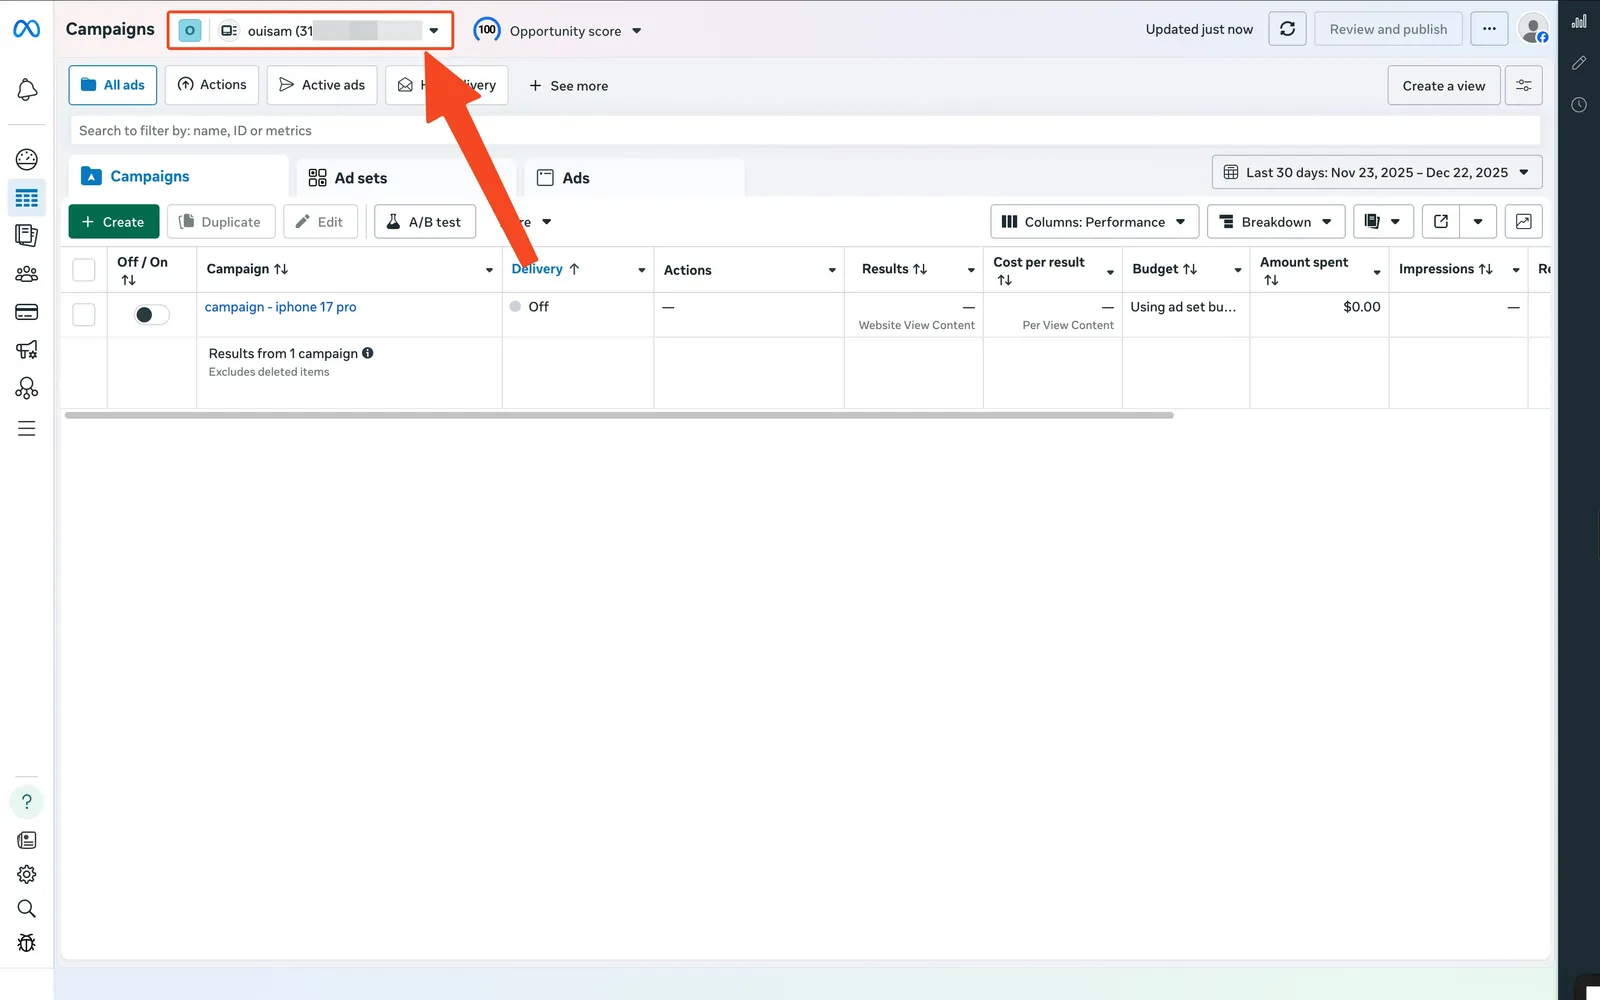The image size is (1600, 1000).
Task: Open the Notifications bell icon
Action: pos(27,89)
